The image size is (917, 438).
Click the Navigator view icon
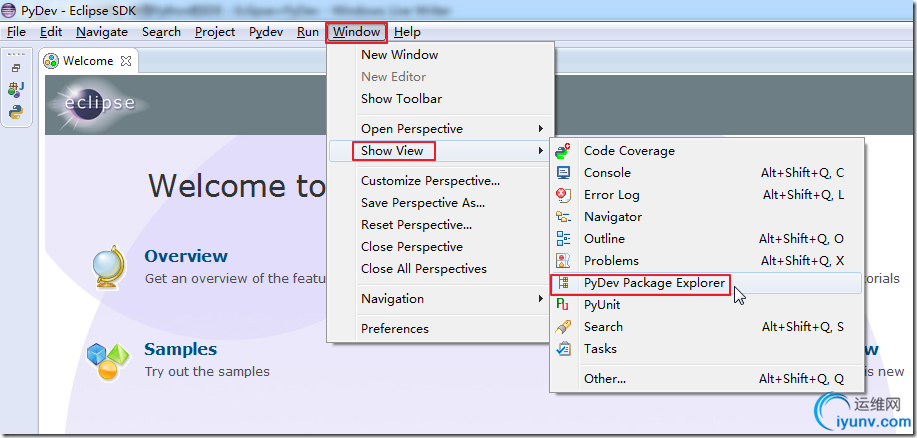click(x=563, y=217)
